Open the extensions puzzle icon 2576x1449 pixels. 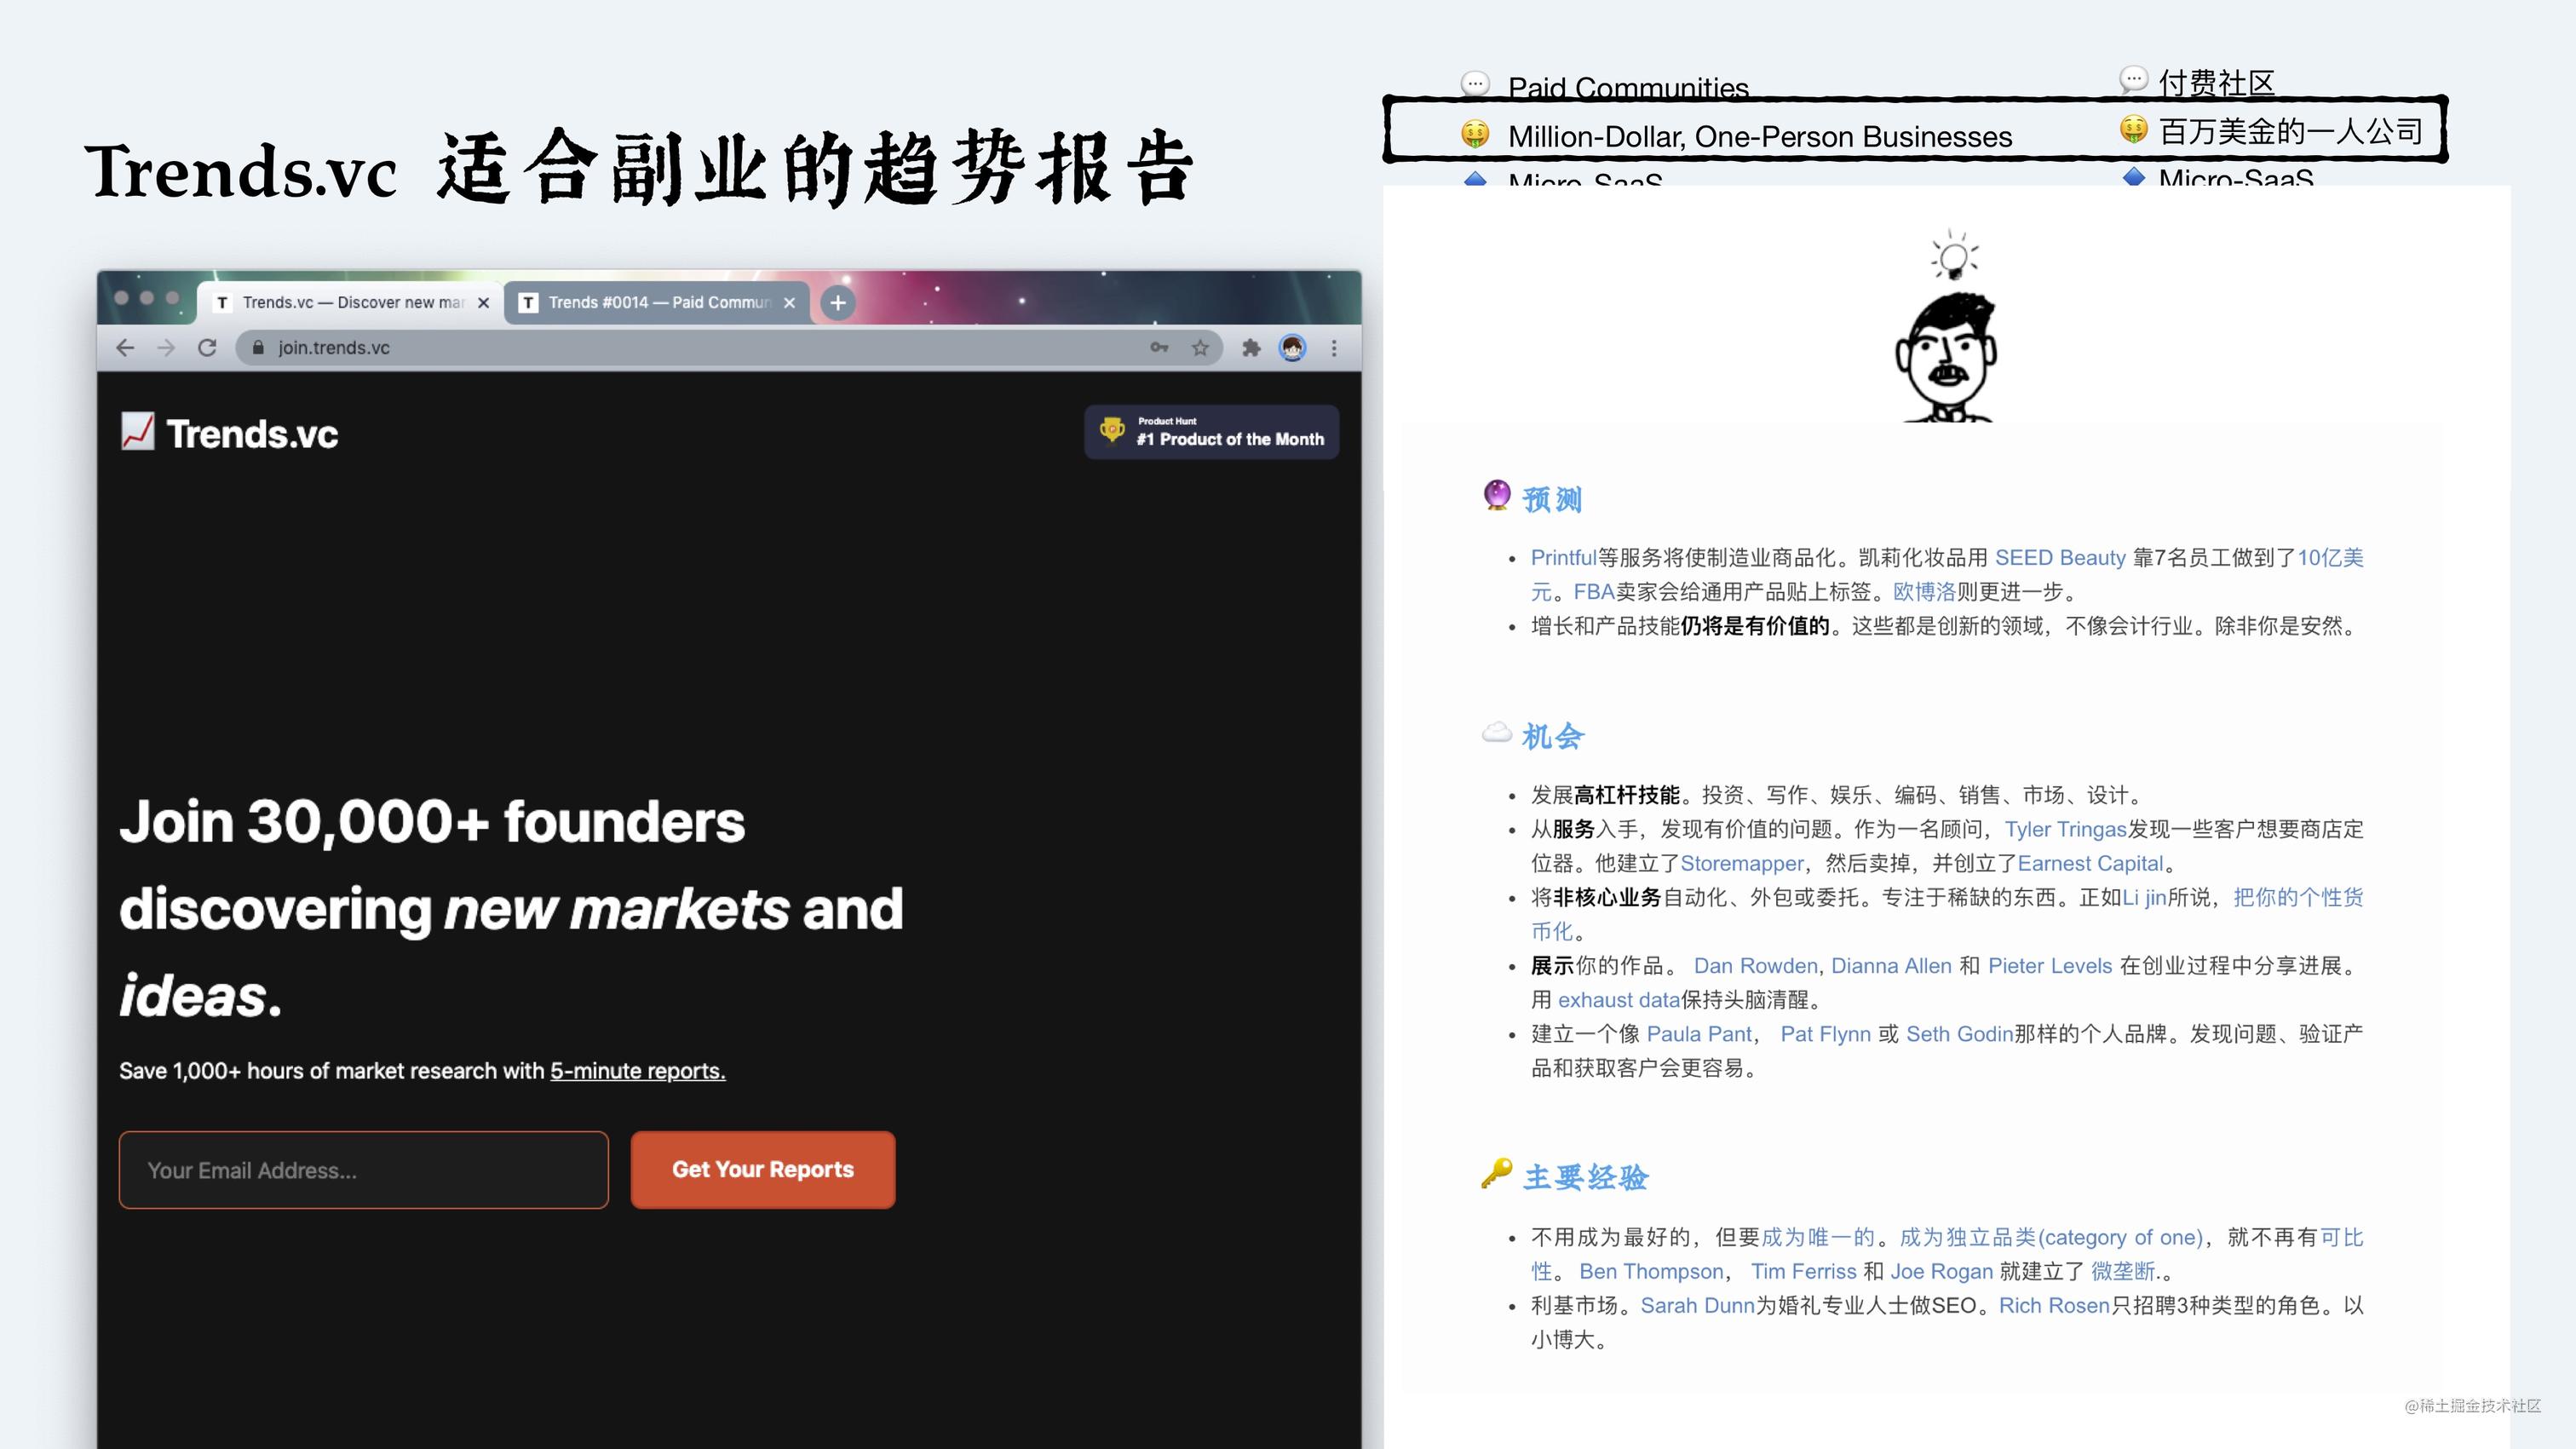point(1251,347)
